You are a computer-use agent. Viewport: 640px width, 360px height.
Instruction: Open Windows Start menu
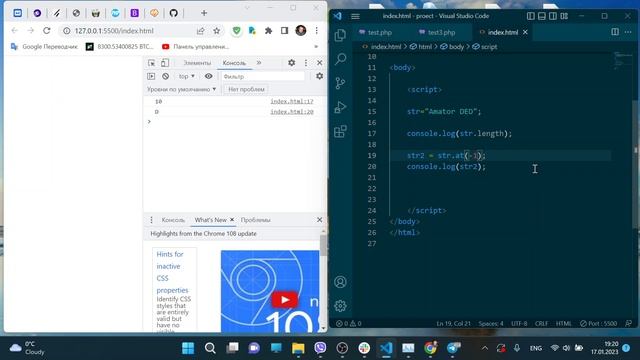click(x=188, y=348)
